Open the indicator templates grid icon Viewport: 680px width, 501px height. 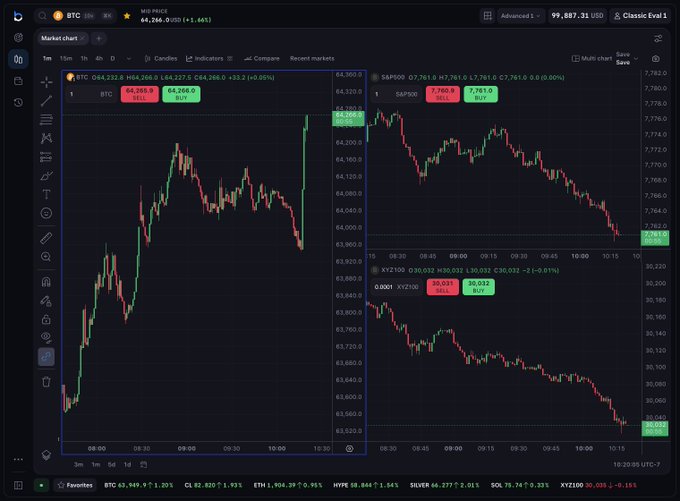(x=230, y=59)
